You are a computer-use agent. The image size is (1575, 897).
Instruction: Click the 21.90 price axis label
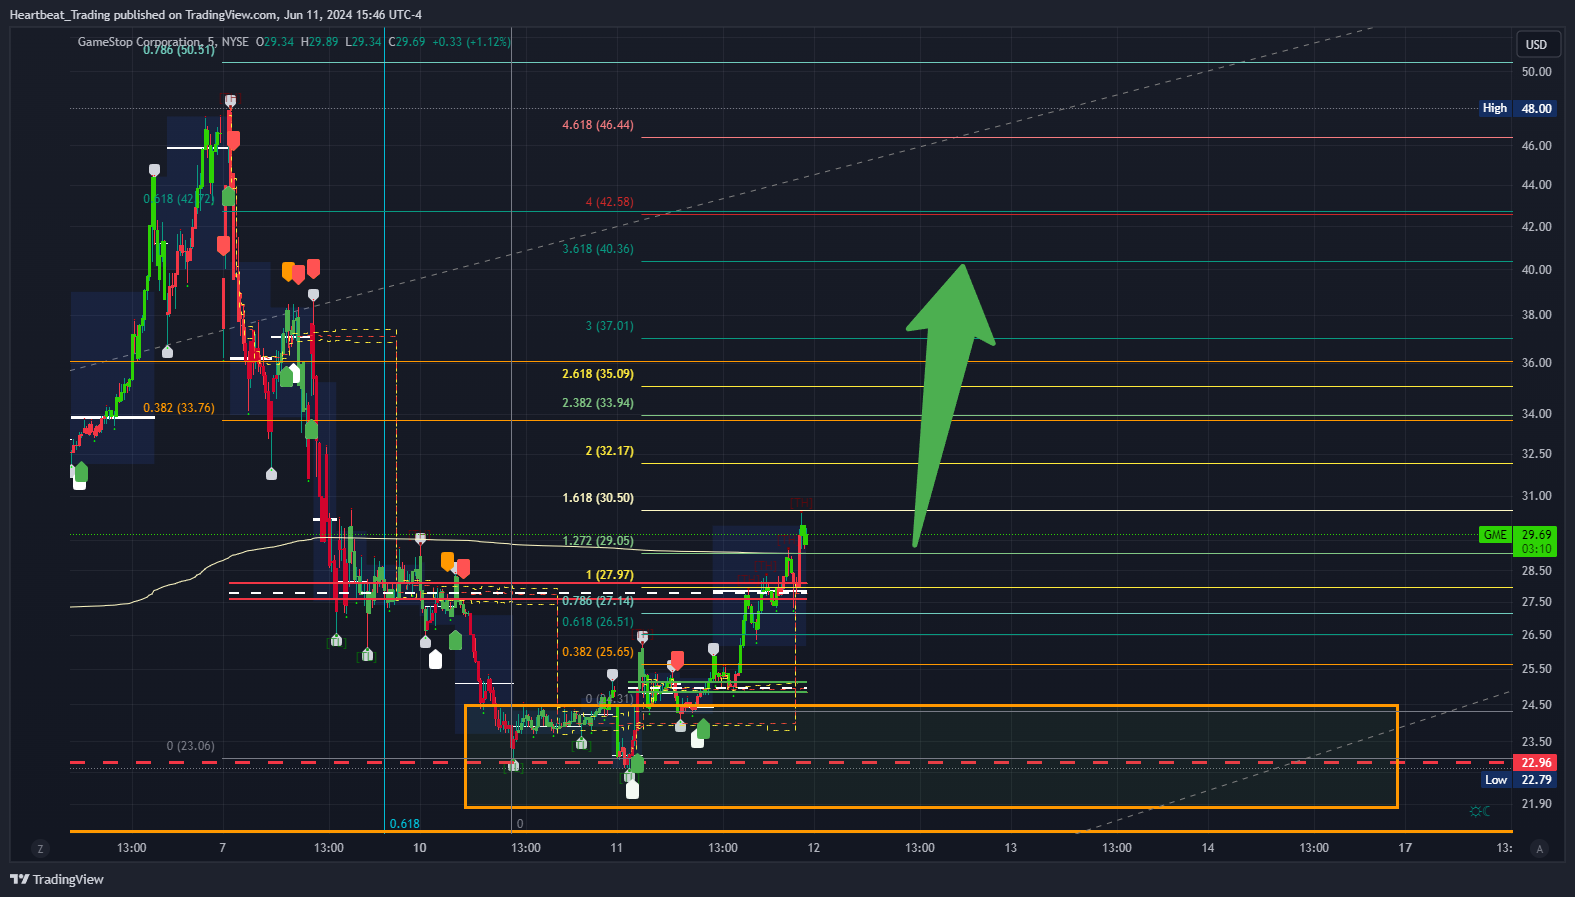1536,804
